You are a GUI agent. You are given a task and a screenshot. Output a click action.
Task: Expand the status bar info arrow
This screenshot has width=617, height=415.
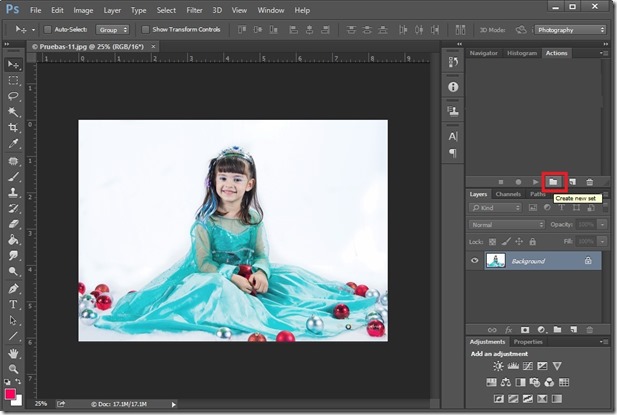click(x=174, y=404)
